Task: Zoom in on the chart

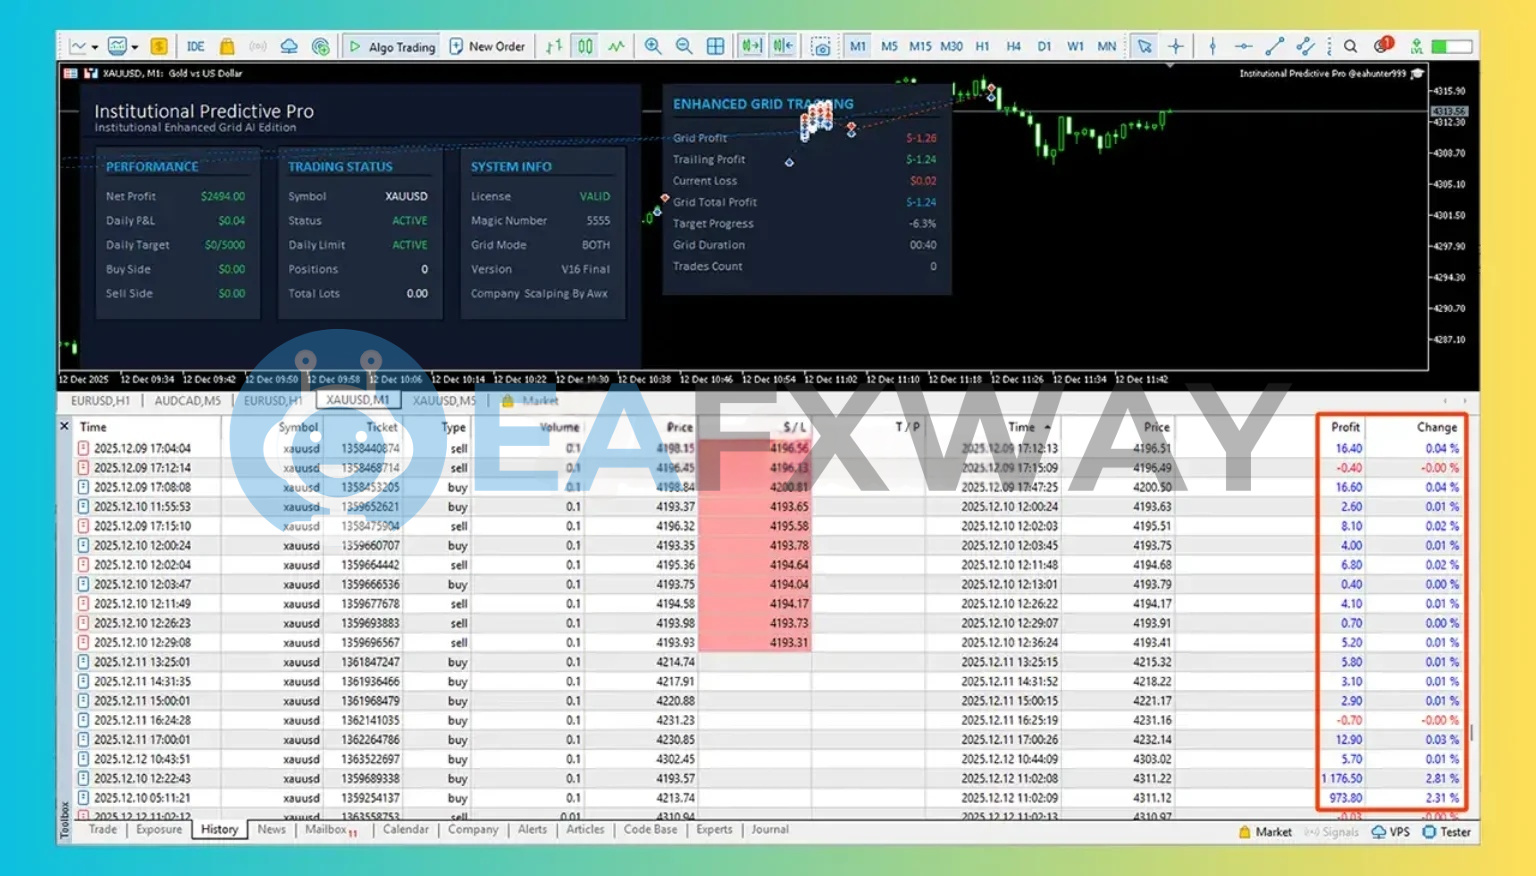Action: tap(653, 46)
